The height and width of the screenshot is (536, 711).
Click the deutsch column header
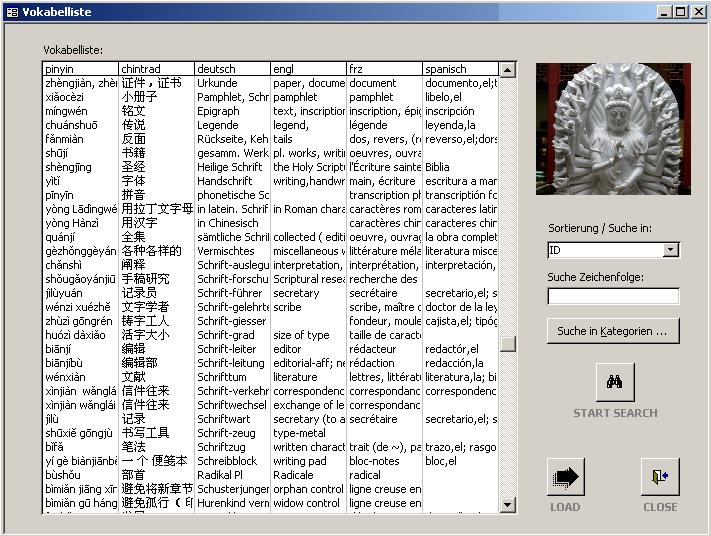click(x=232, y=69)
